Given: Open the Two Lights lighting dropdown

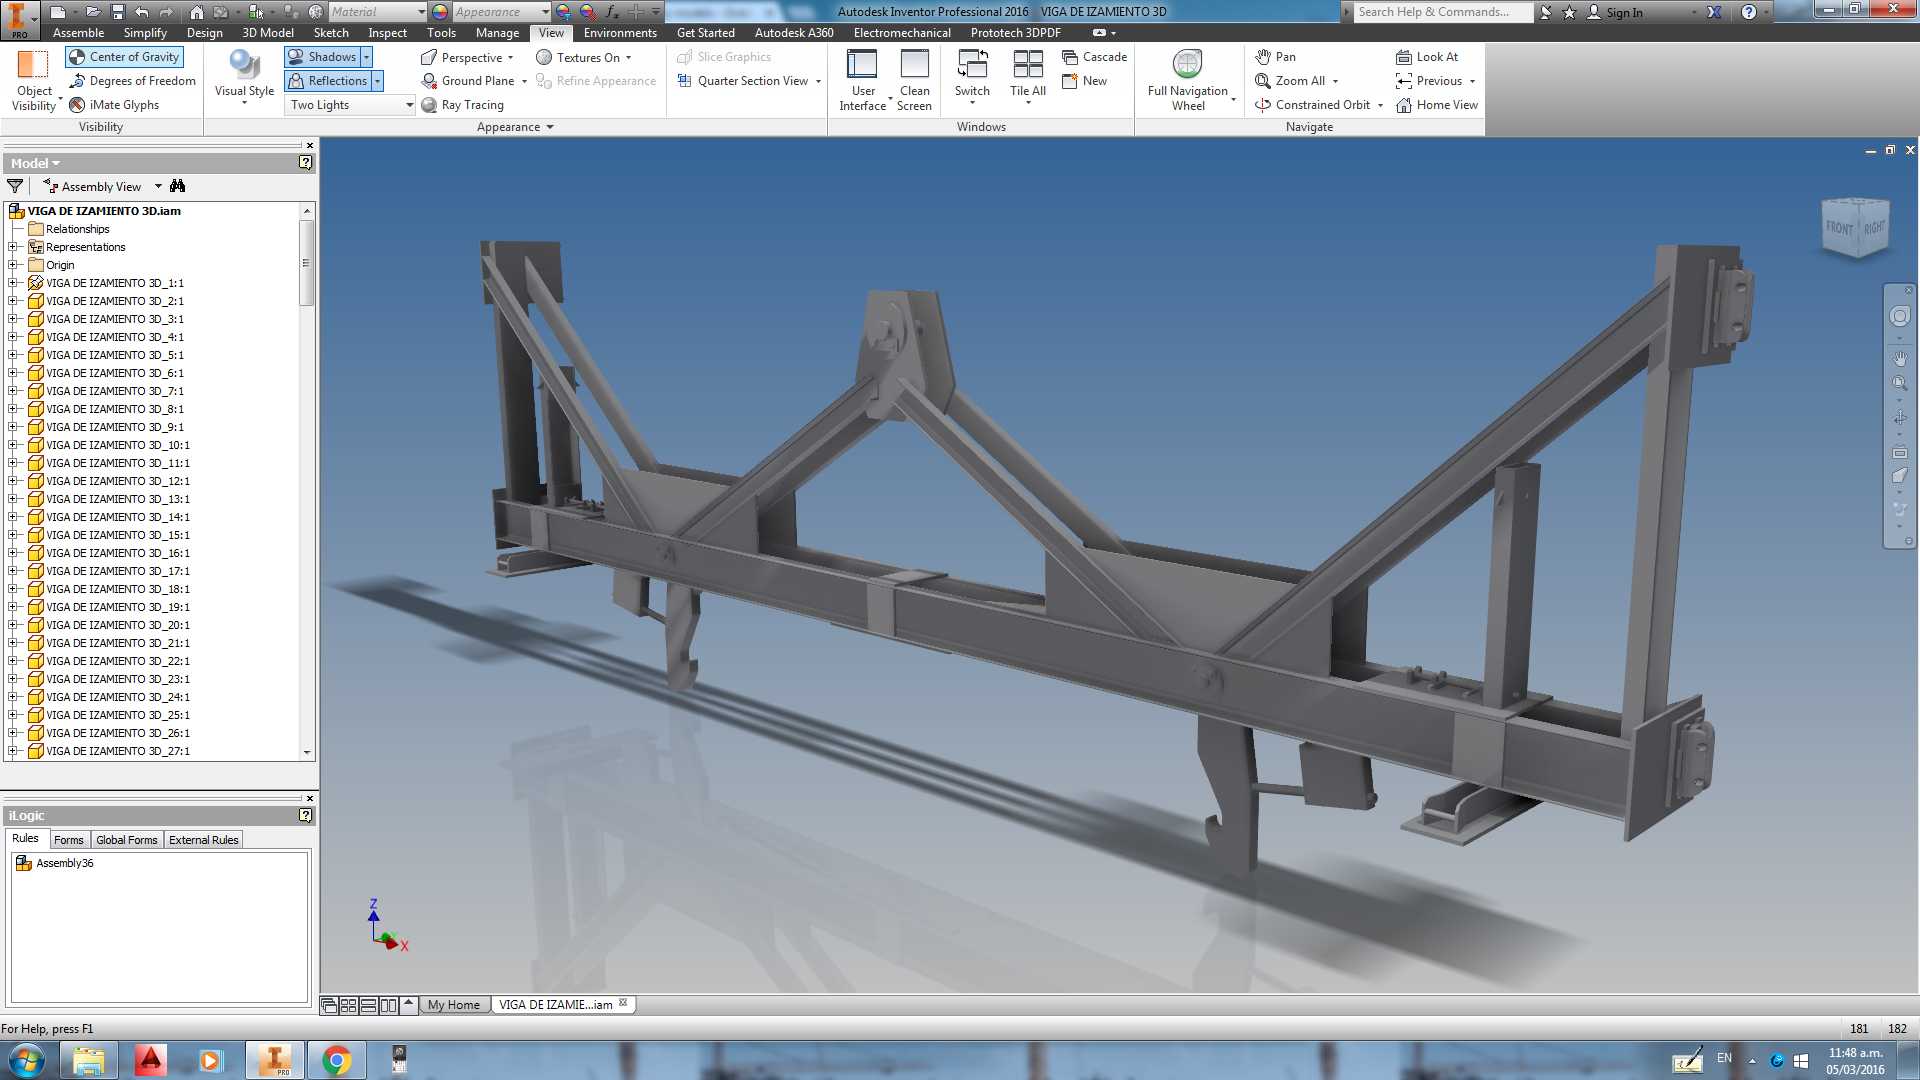Looking at the screenshot, I should point(350,105).
